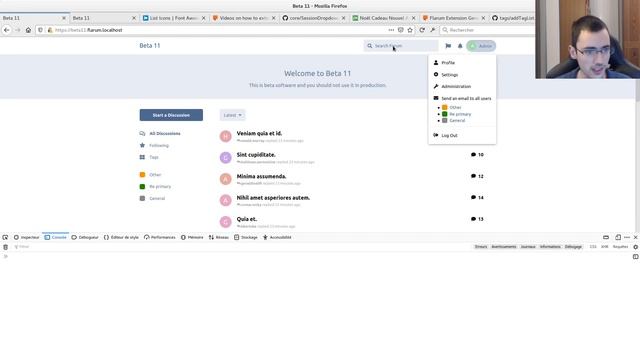This screenshot has height=360, width=640.
Task: Switch to List Icons Font Awesome tab
Action: click(173, 18)
